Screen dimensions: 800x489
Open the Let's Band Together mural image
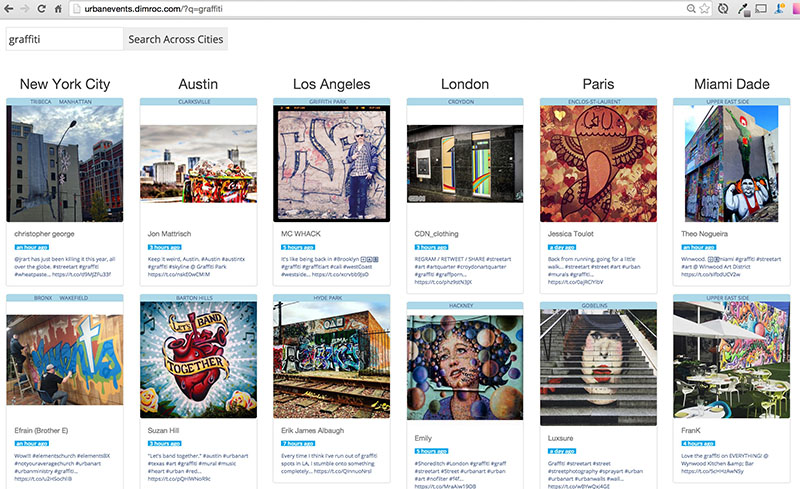[198, 360]
